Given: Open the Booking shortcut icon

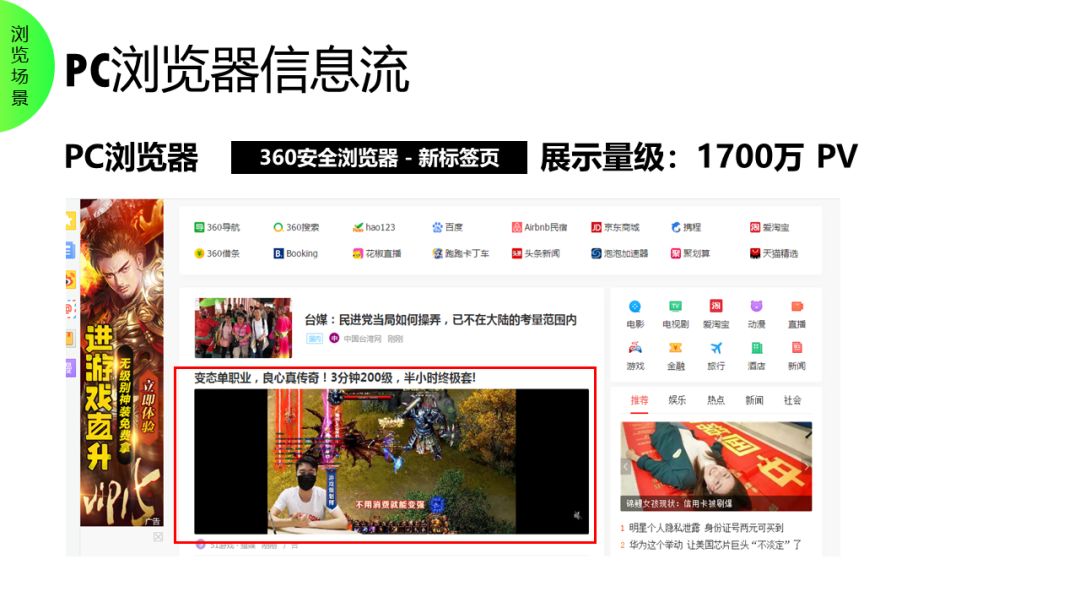Looking at the screenshot, I should pyautogui.click(x=278, y=253).
